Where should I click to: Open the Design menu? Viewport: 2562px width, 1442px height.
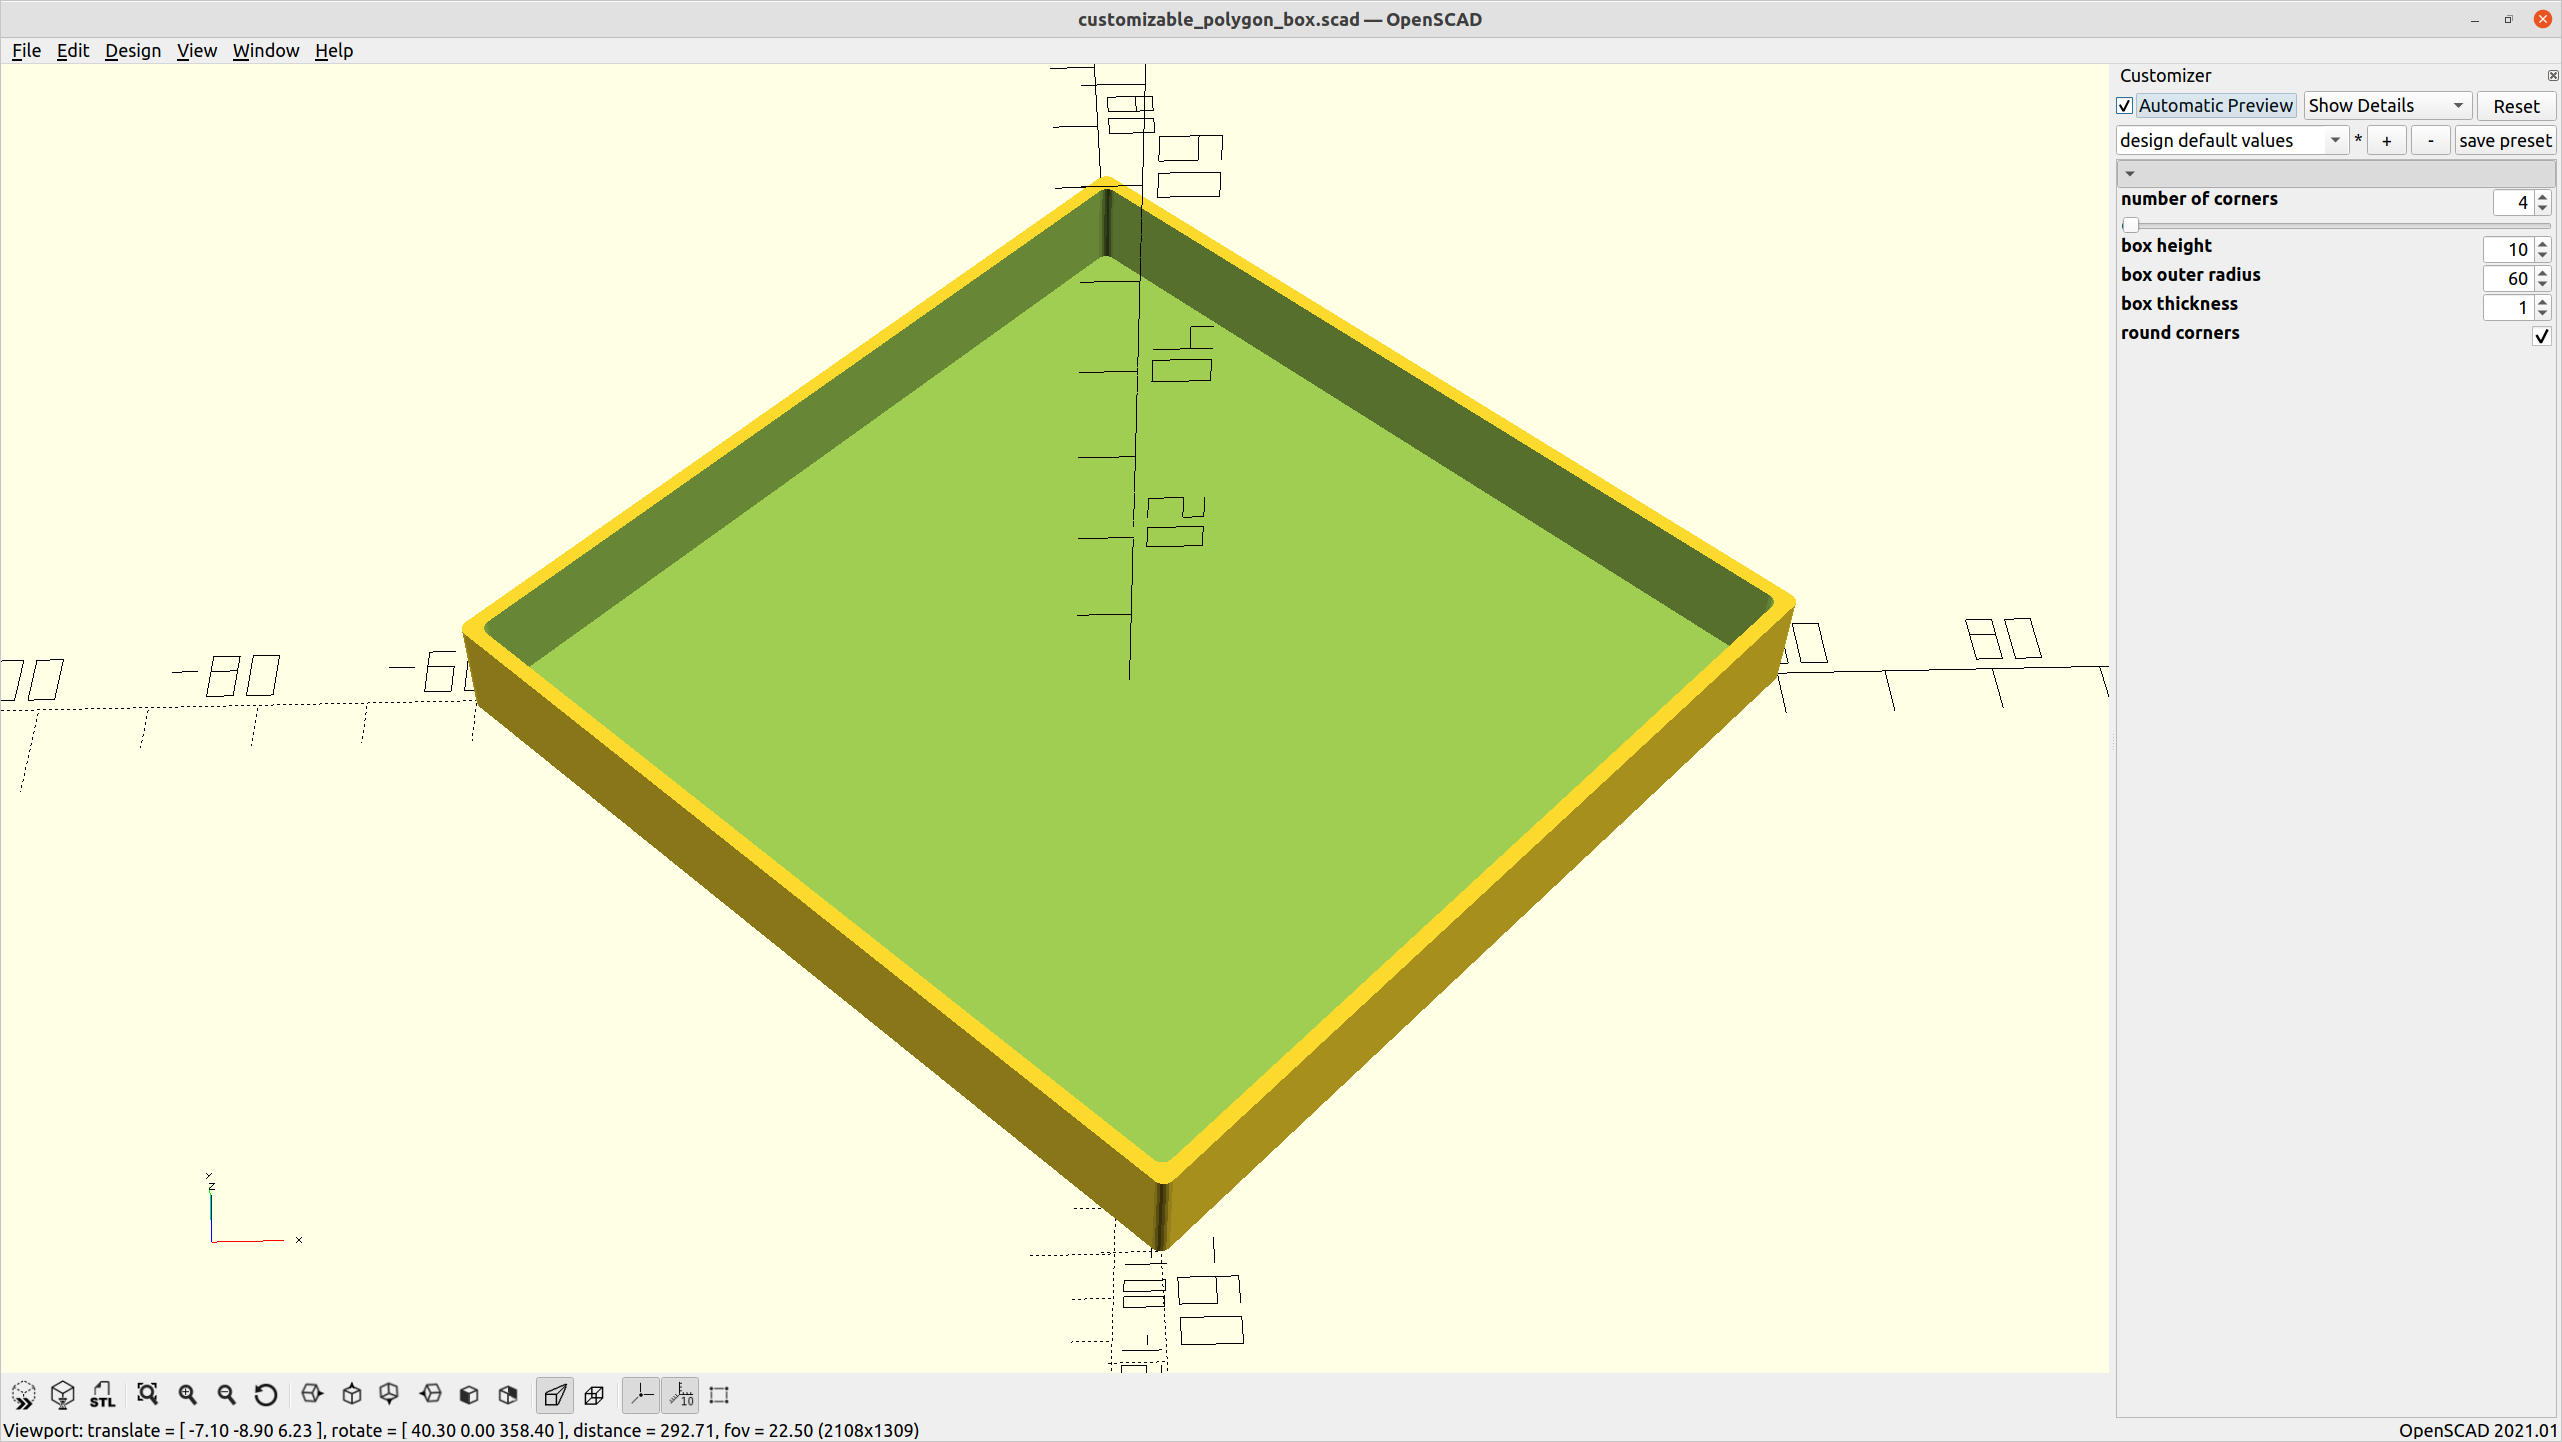click(x=132, y=50)
